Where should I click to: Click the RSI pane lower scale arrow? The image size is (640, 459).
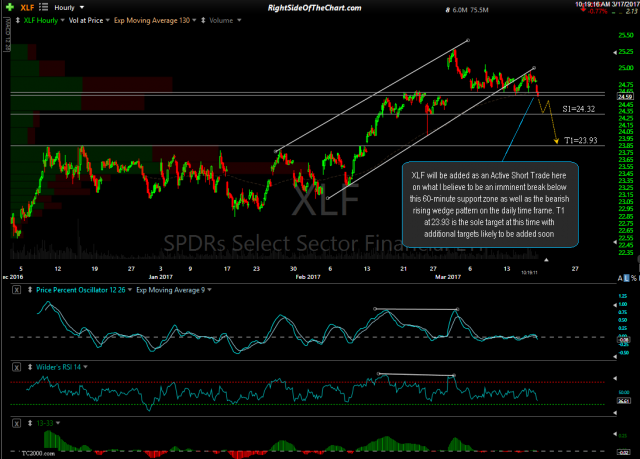click(x=615, y=413)
